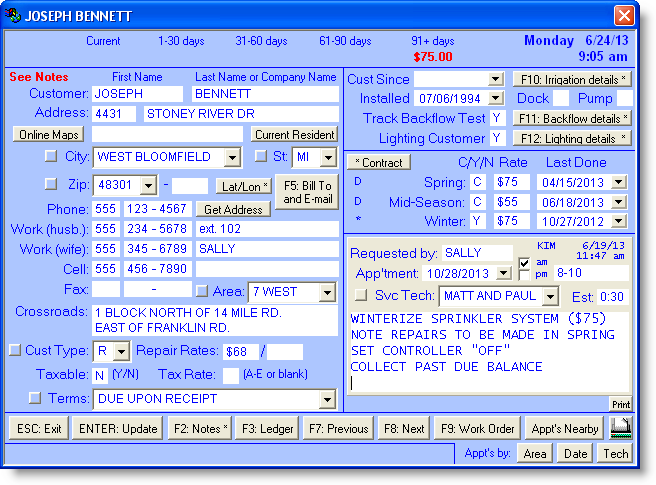The image size is (656, 485).
Task: Click the Get Address button
Action: click(x=234, y=209)
